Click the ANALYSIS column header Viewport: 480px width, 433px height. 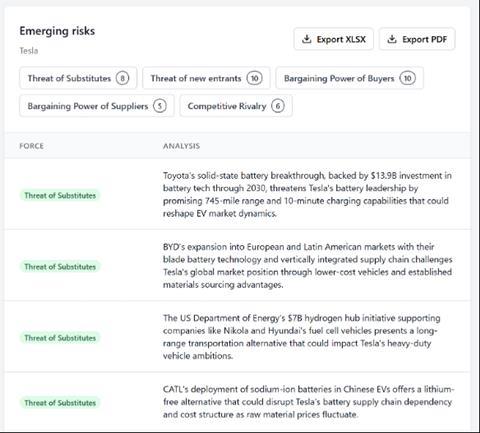(181, 146)
